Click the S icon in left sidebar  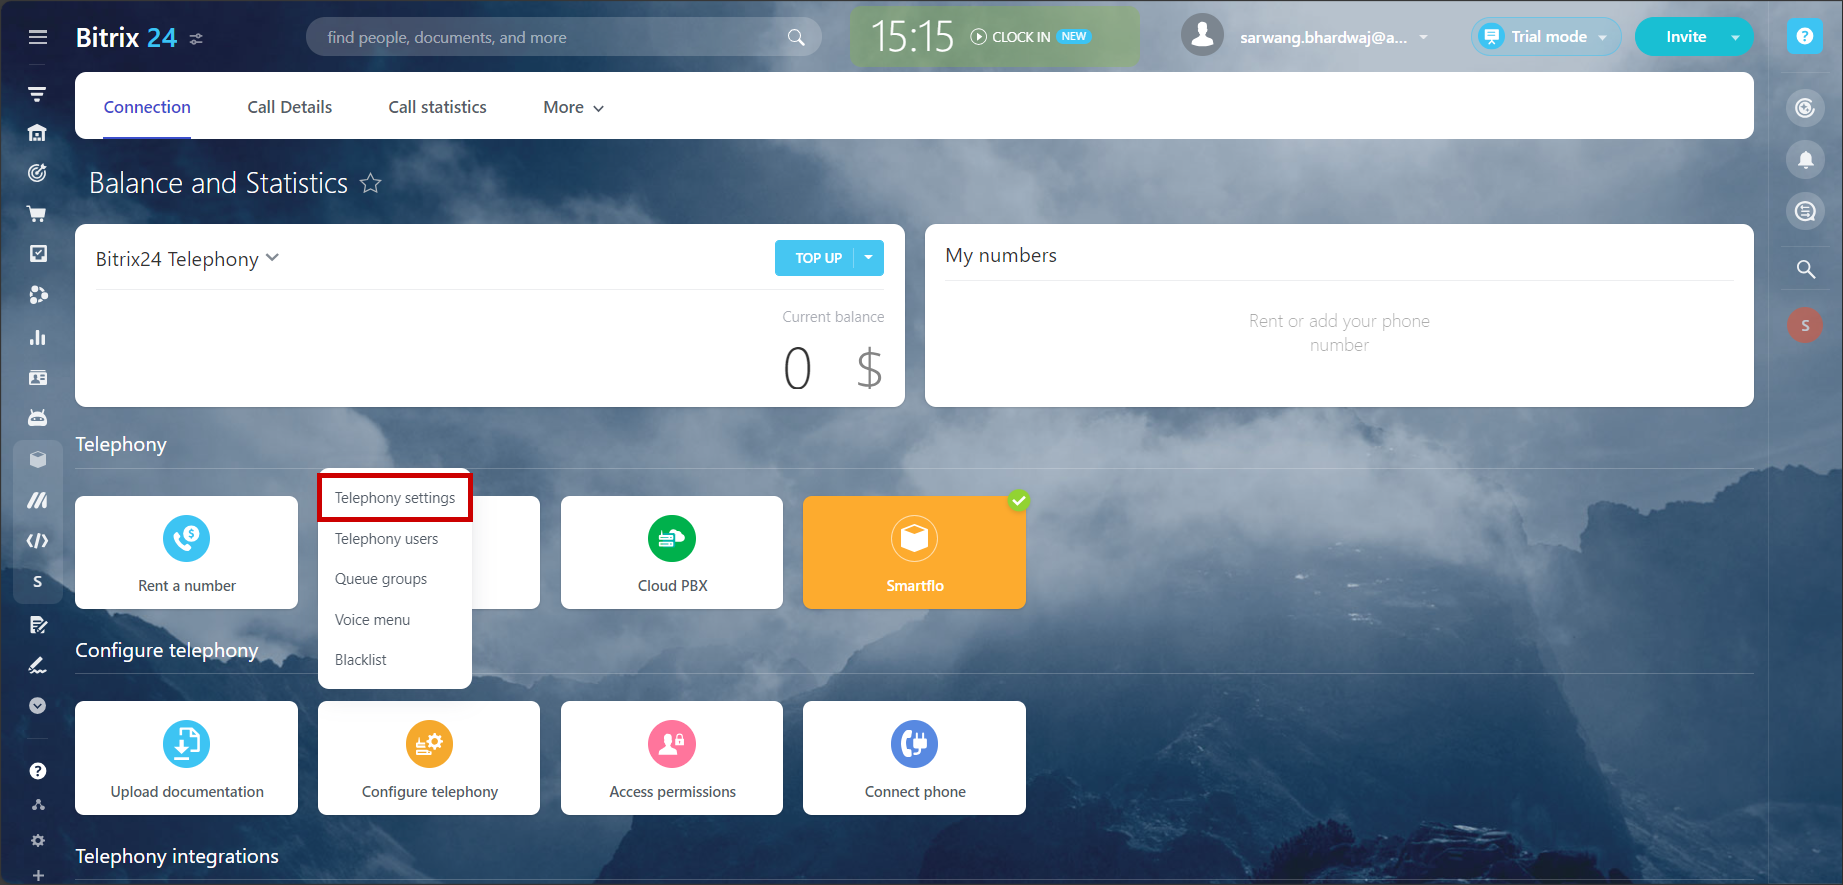pos(37,582)
